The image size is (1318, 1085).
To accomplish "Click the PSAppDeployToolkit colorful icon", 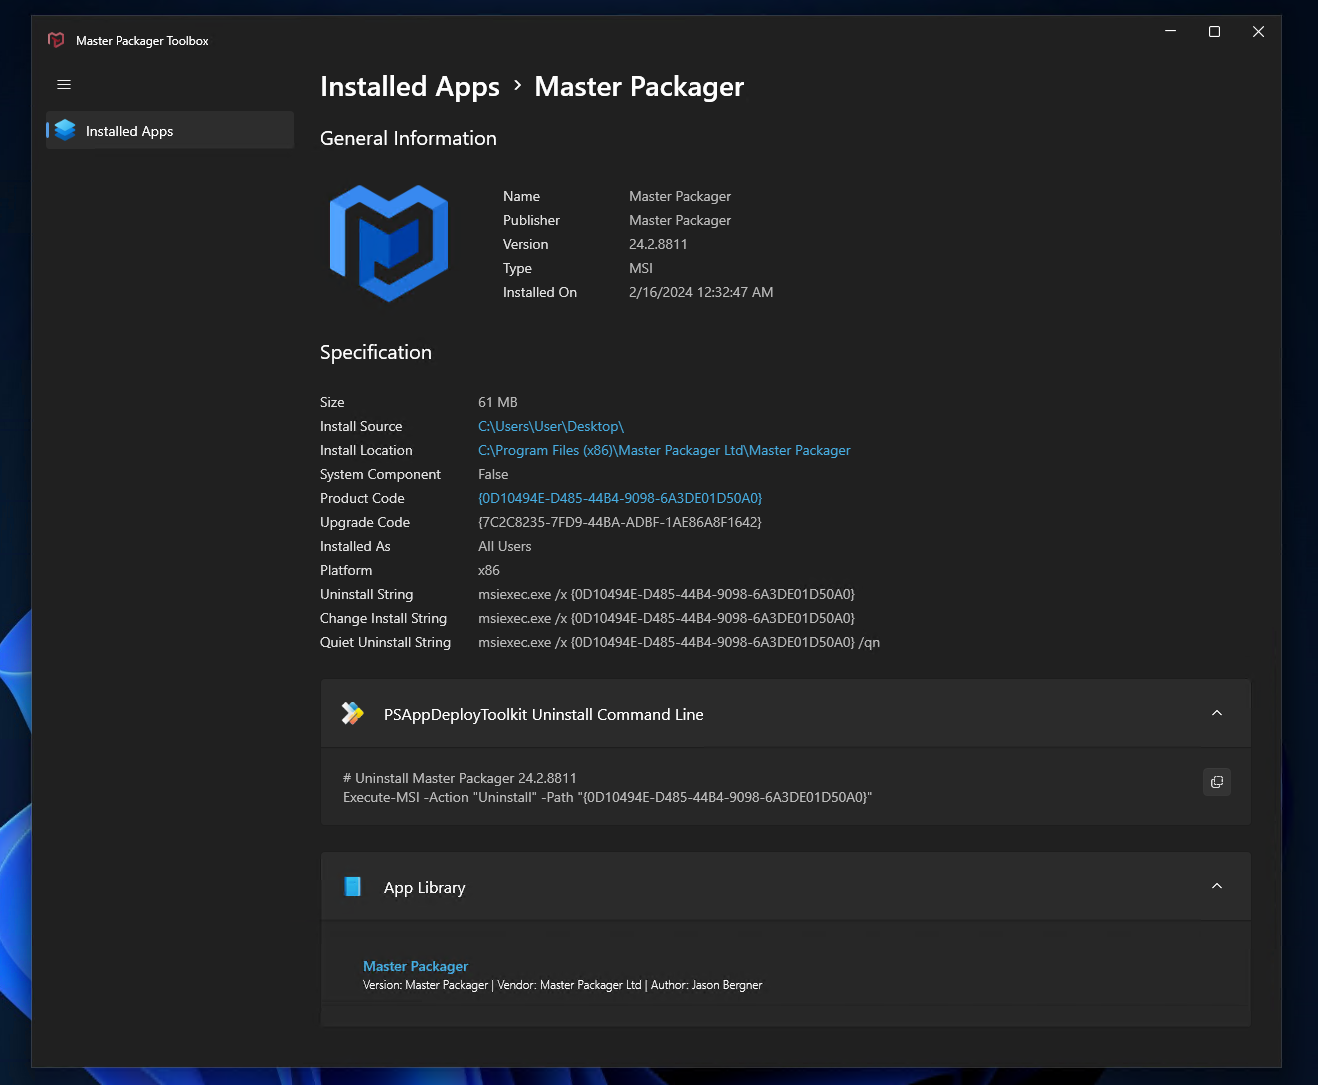I will (353, 713).
